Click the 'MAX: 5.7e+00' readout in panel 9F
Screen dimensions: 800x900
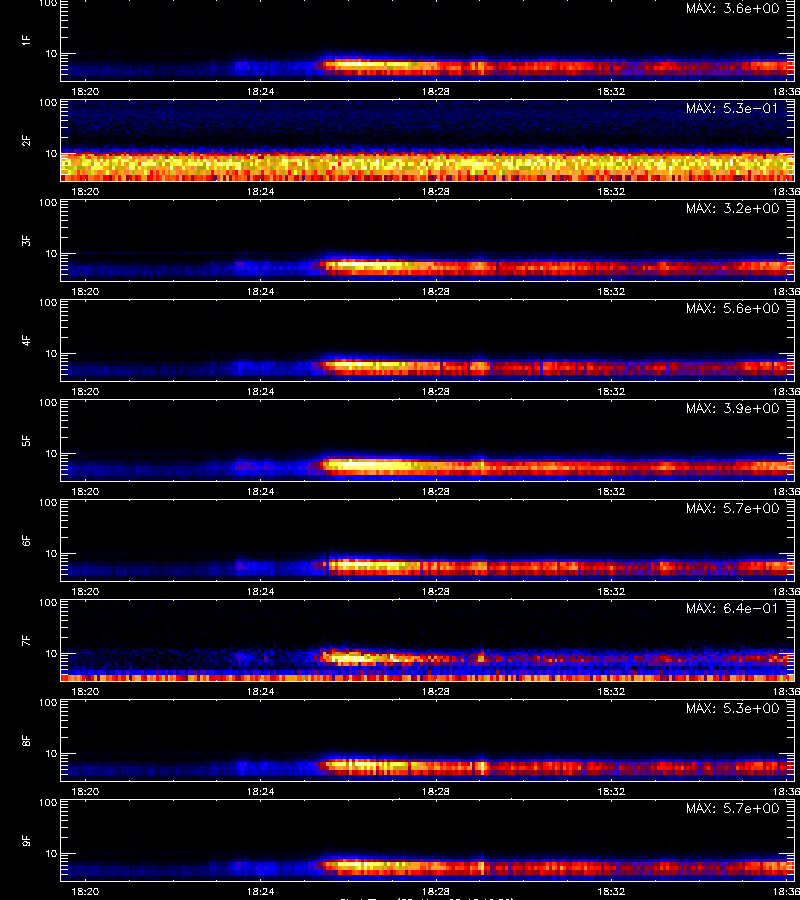click(733, 808)
